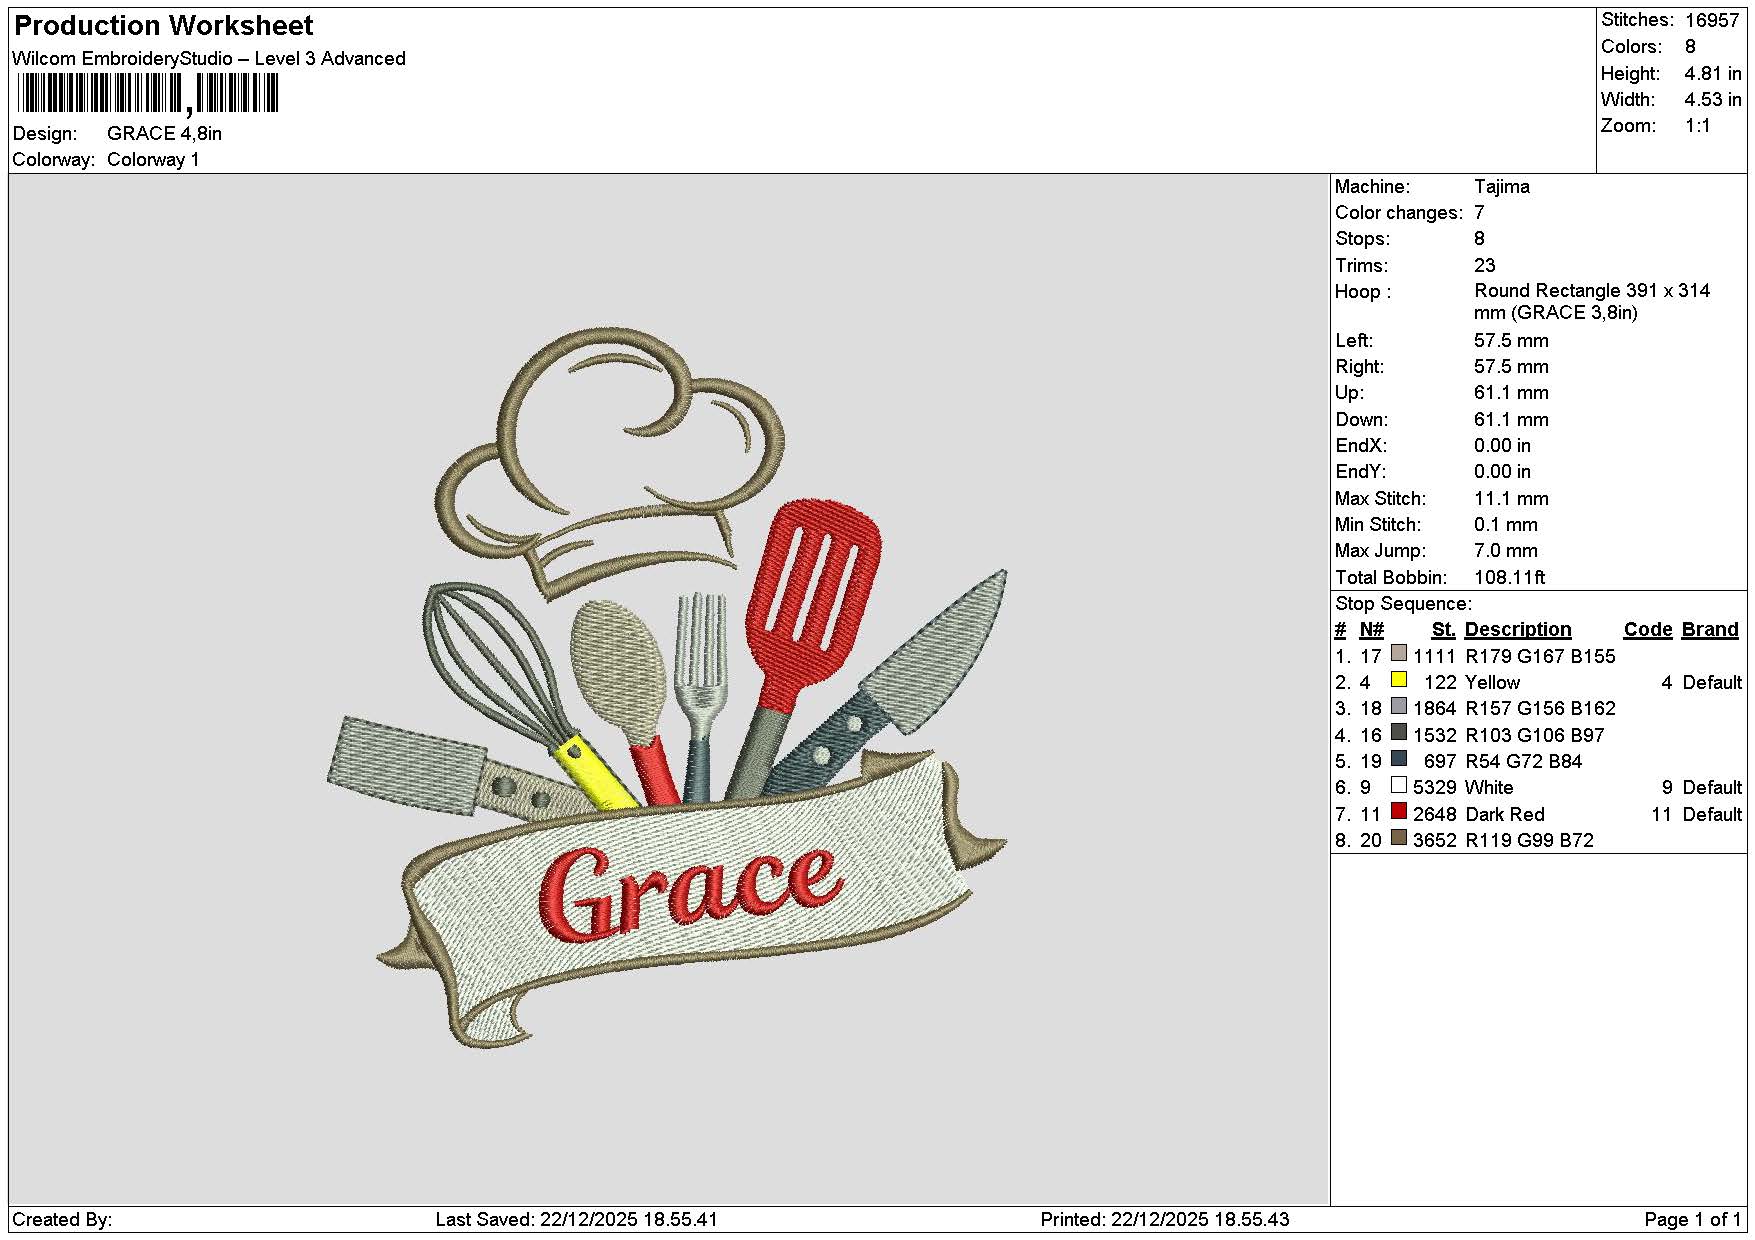Click the Trims value 23

click(x=1485, y=265)
